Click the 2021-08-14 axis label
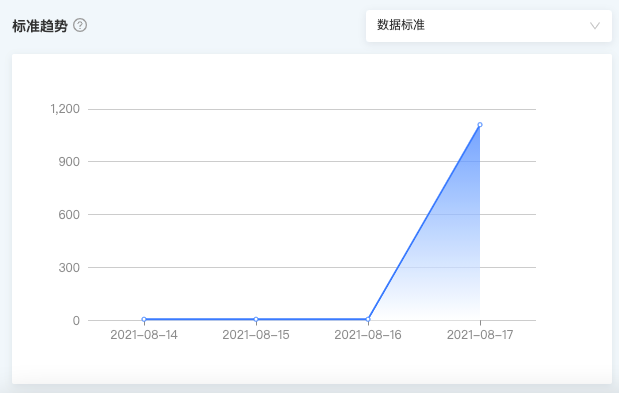Image resolution: width=619 pixels, height=393 pixels. 144,335
